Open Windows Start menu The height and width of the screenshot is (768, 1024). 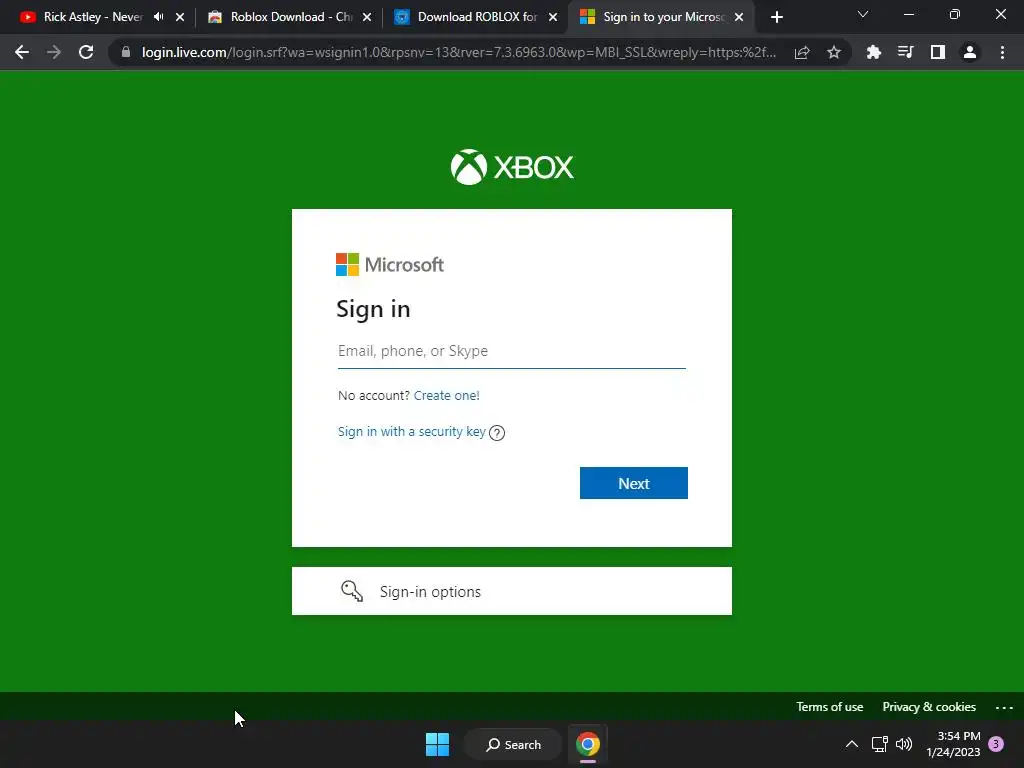[437, 744]
